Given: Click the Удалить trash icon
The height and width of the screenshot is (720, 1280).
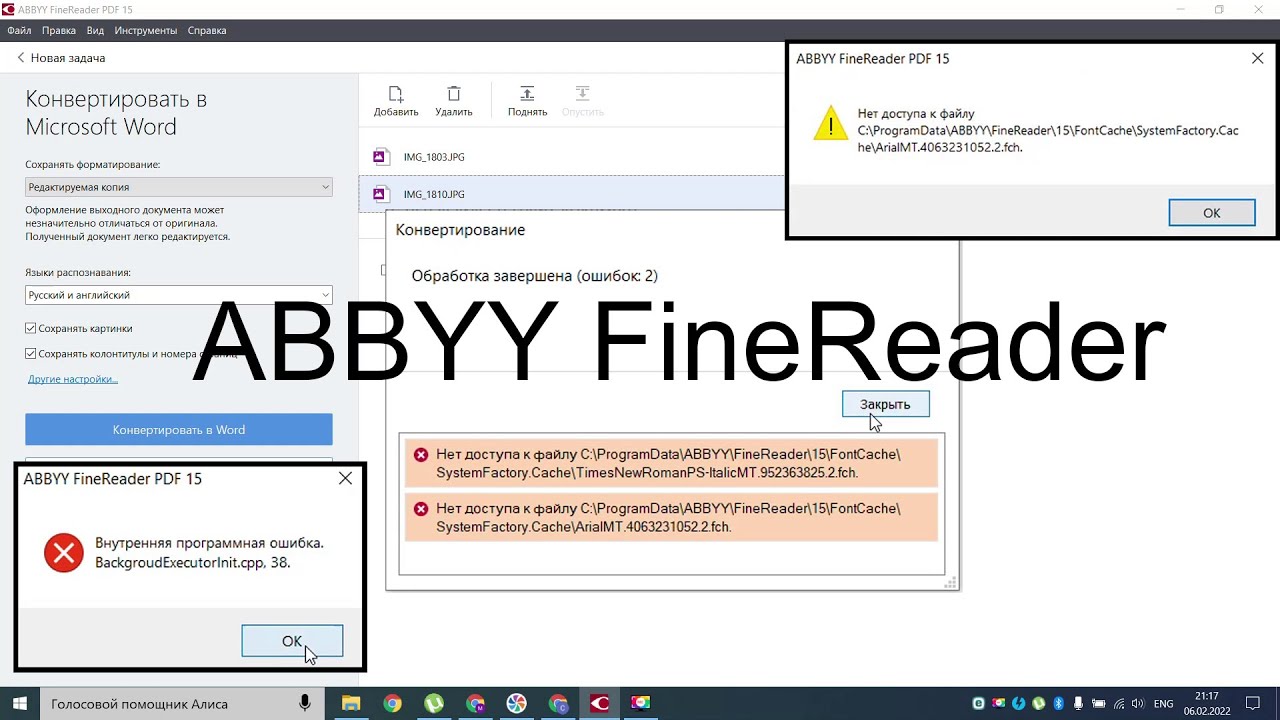Looking at the screenshot, I should tap(454, 94).
